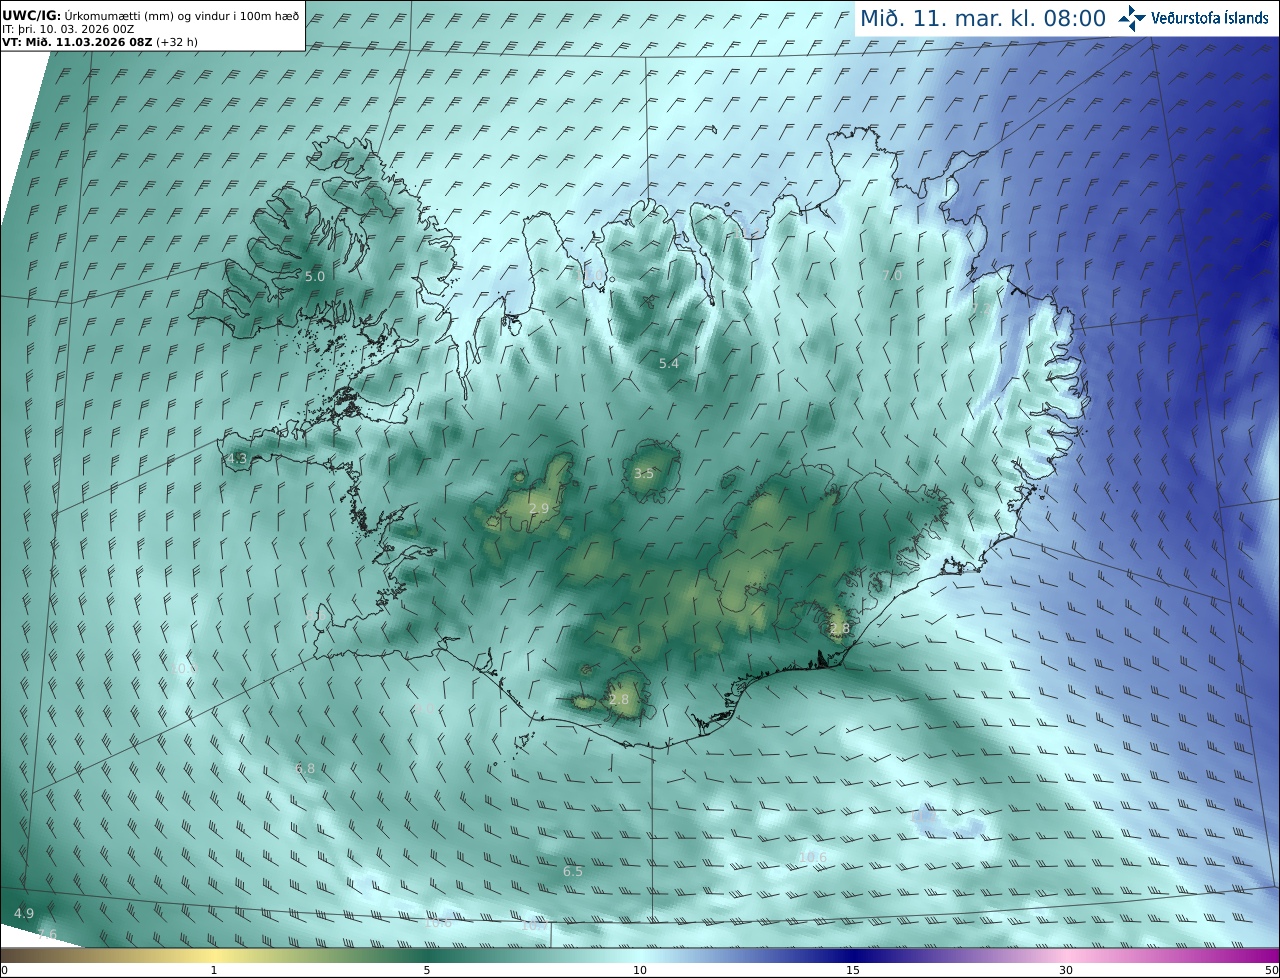Click the yellow section of the color scale
The height and width of the screenshot is (978, 1280).
214,955
